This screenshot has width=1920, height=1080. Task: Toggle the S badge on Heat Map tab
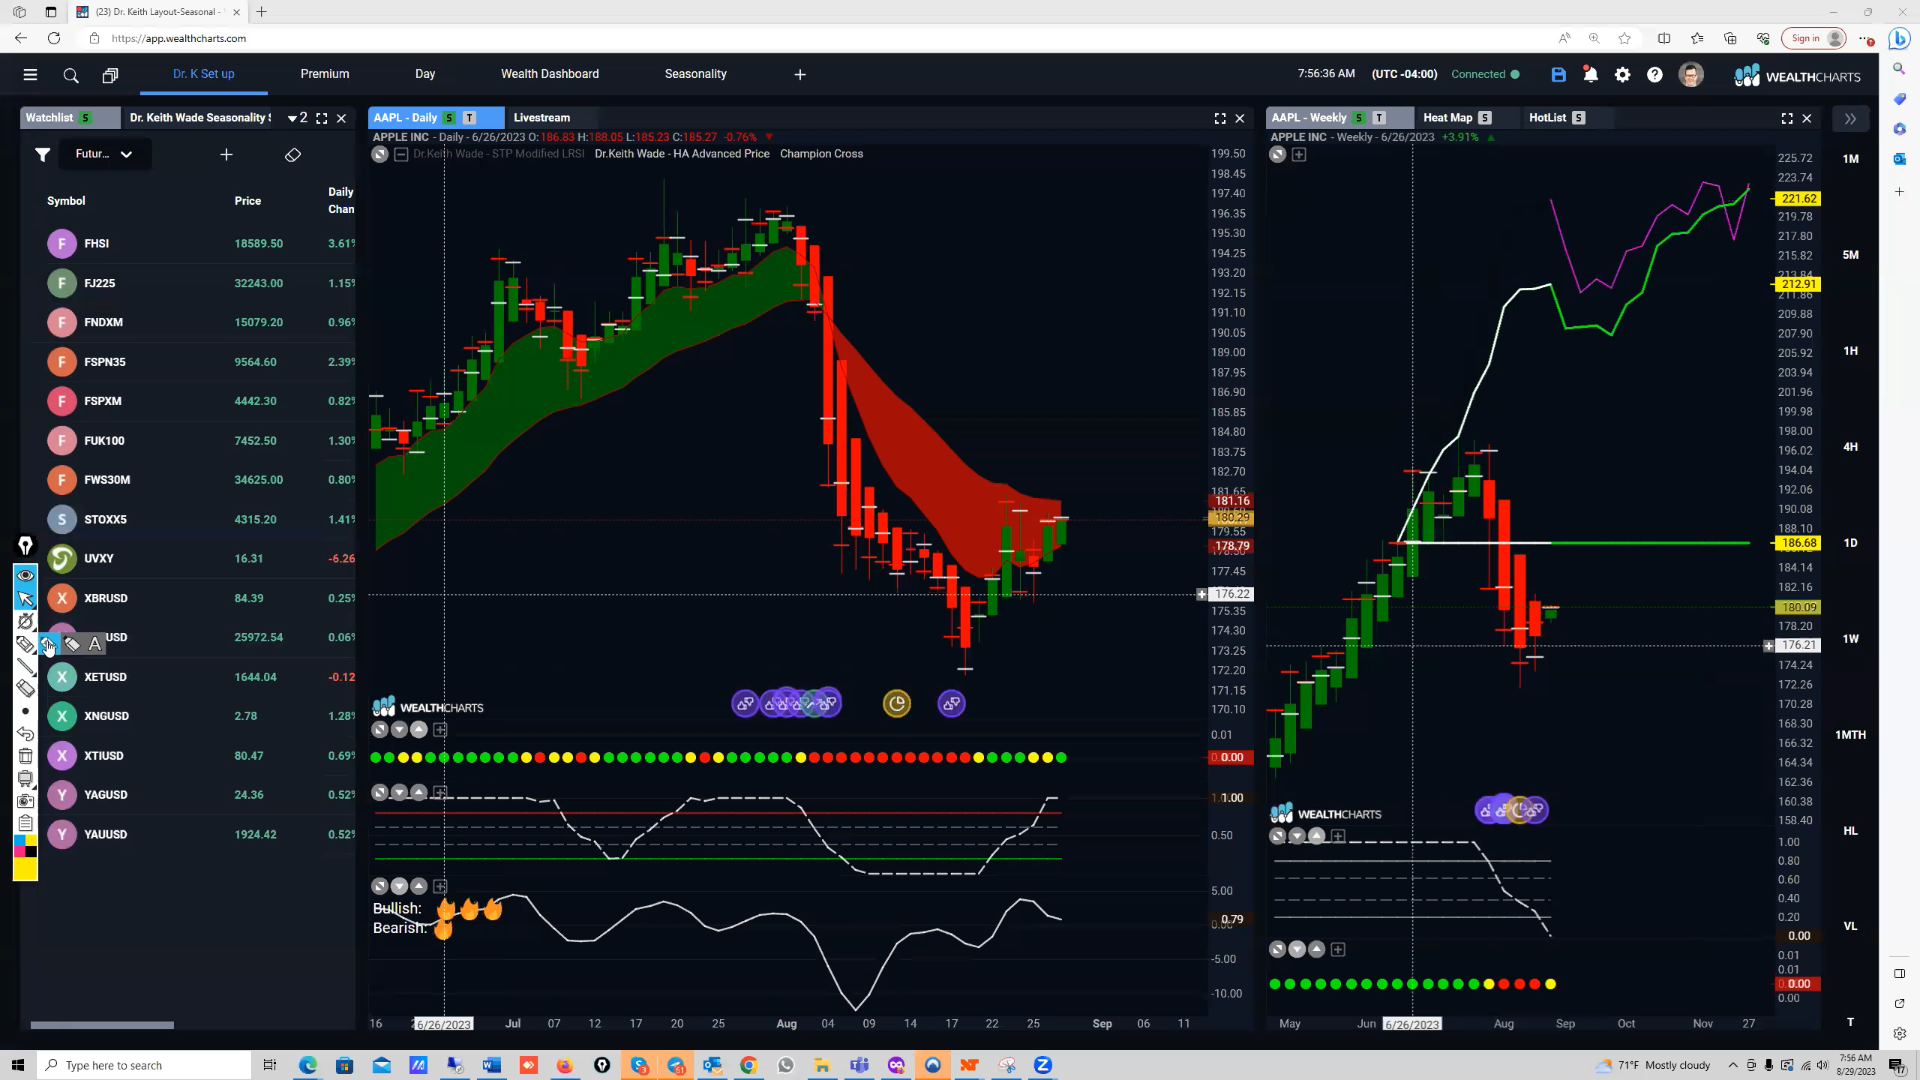(x=1485, y=118)
